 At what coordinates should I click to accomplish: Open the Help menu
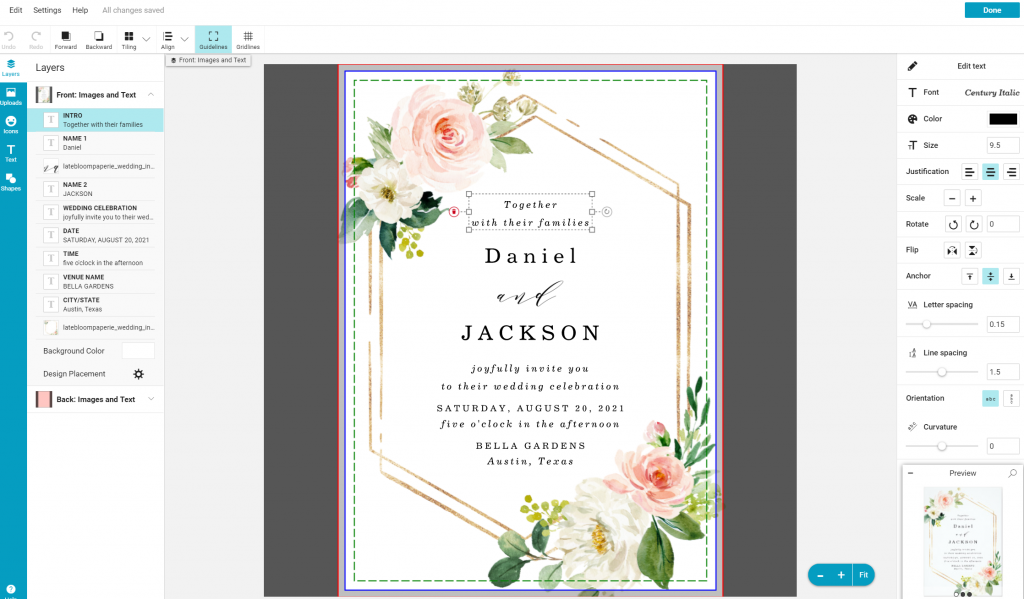point(80,10)
